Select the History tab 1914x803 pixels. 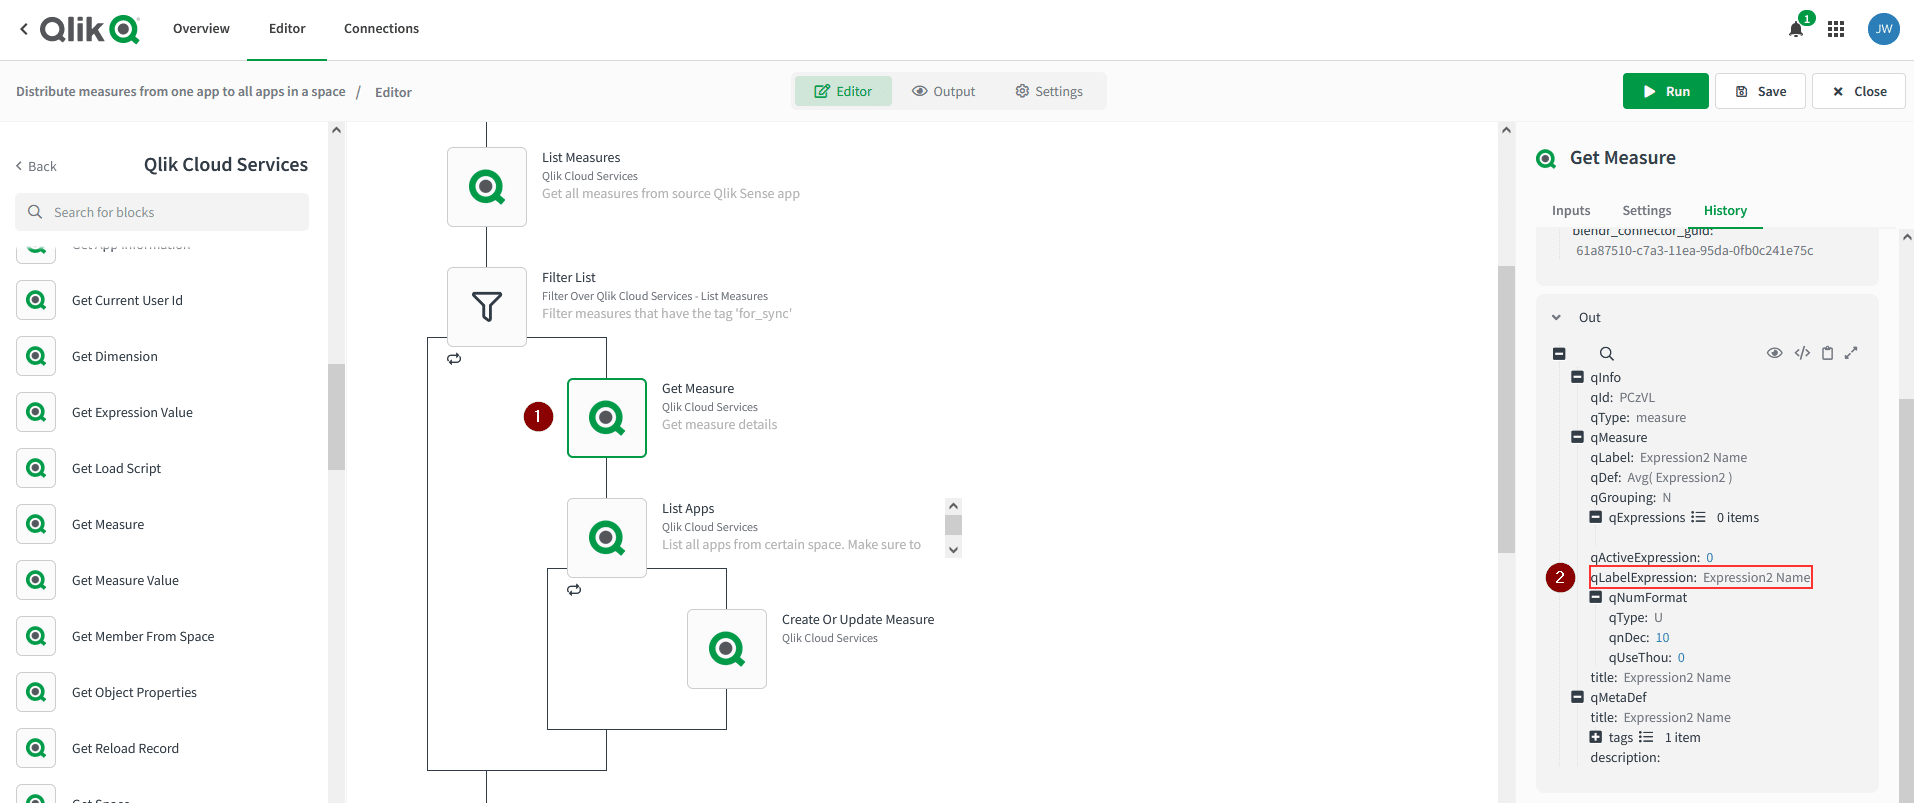pyautogui.click(x=1725, y=210)
